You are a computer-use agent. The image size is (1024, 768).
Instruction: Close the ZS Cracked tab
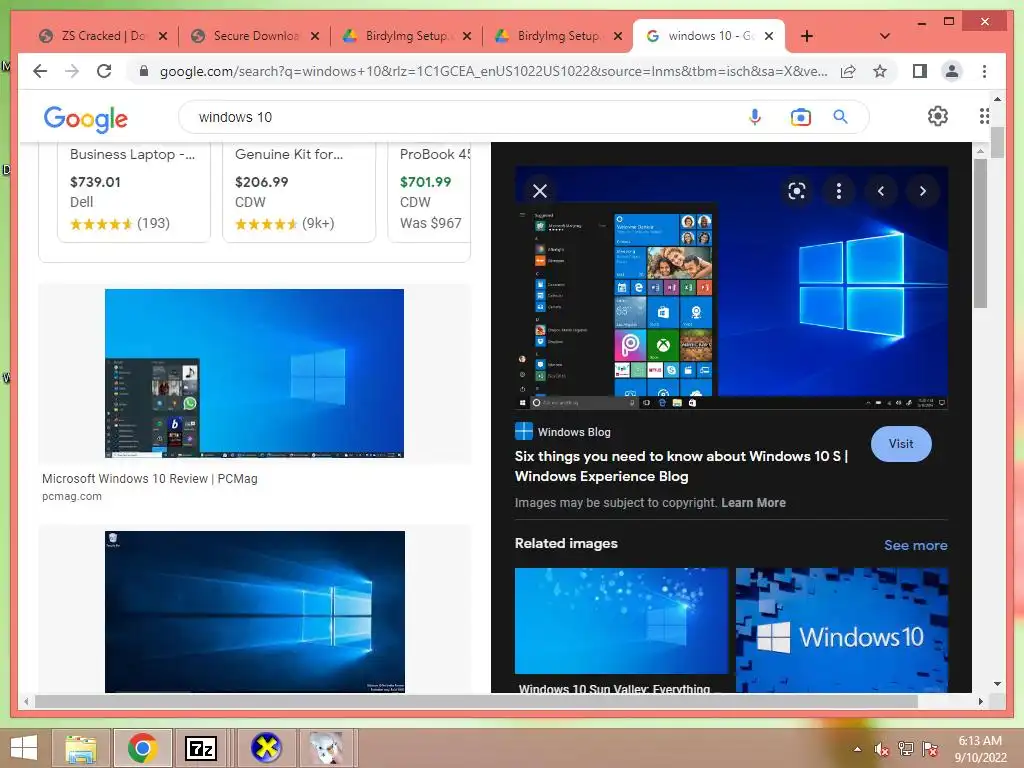coord(163,36)
